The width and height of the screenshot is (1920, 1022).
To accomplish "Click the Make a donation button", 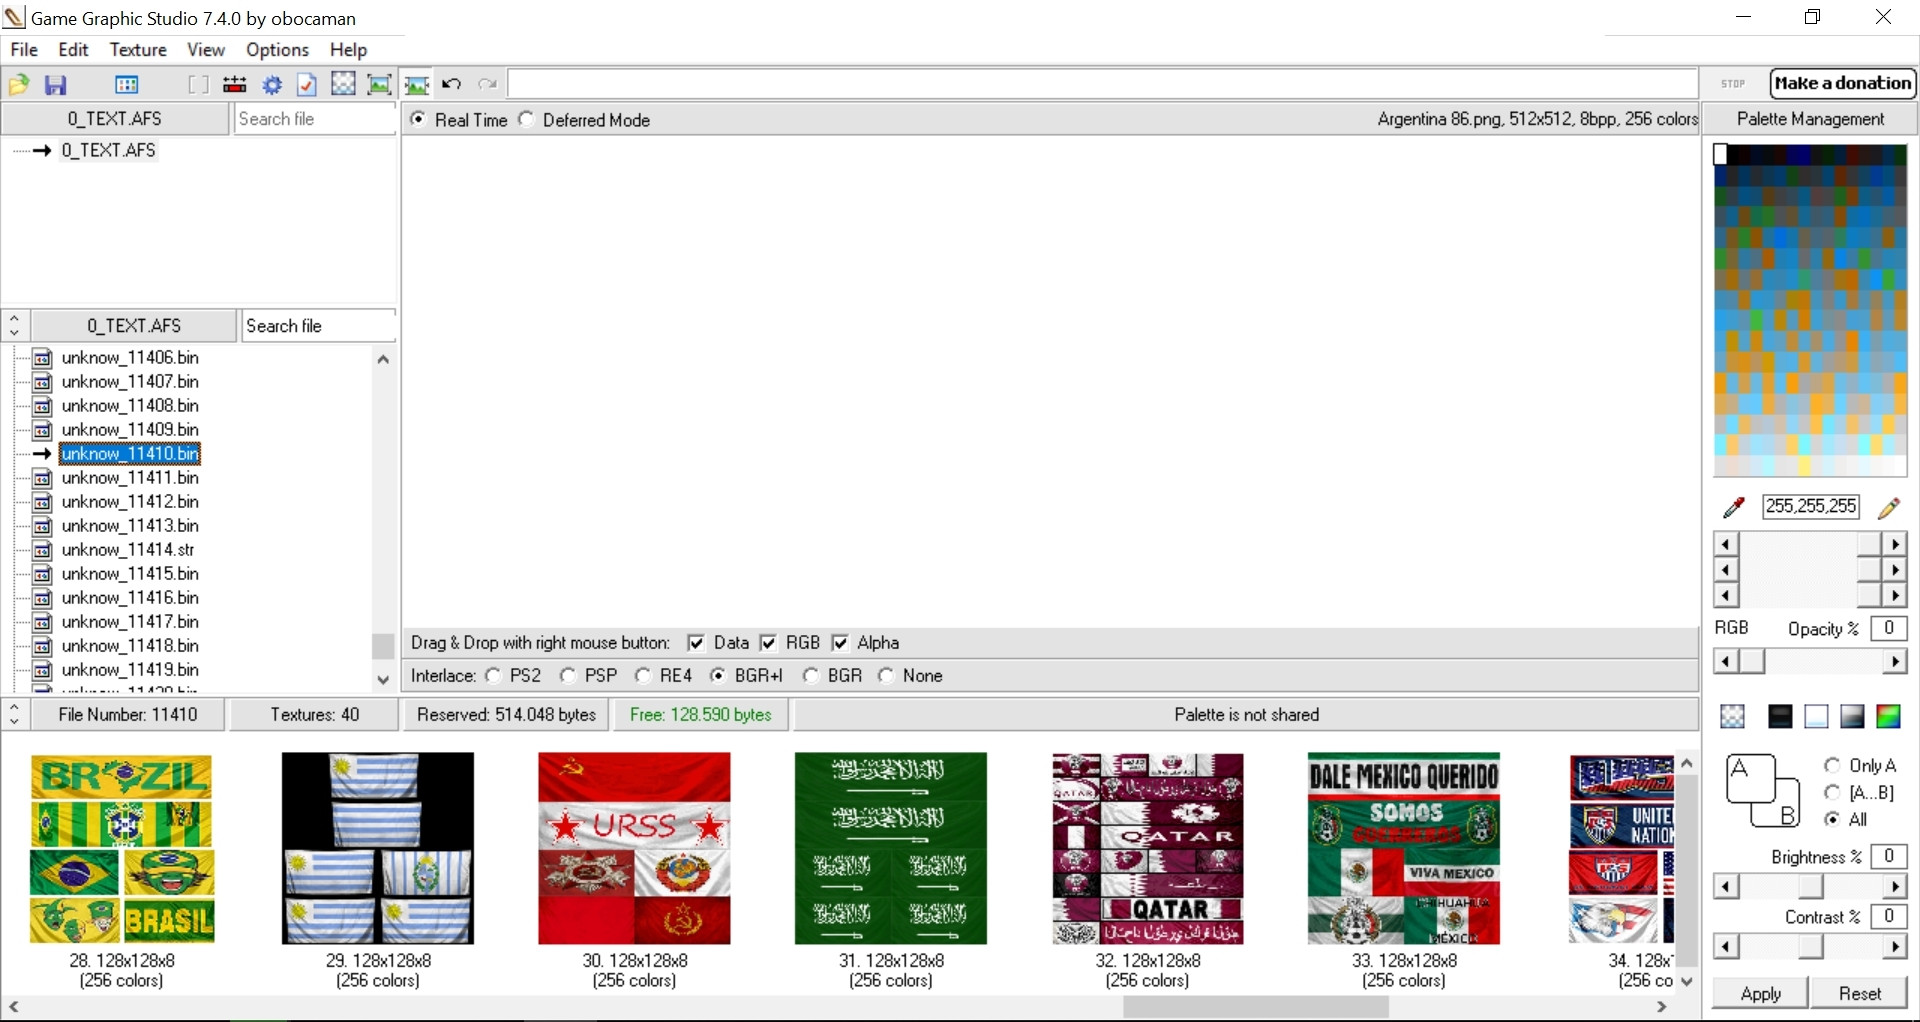I will [x=1843, y=84].
